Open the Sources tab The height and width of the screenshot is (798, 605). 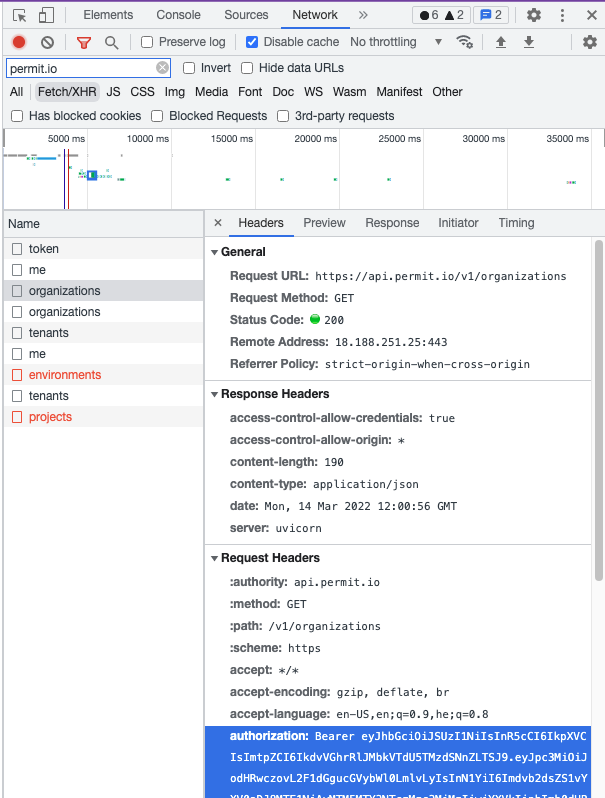(246, 15)
